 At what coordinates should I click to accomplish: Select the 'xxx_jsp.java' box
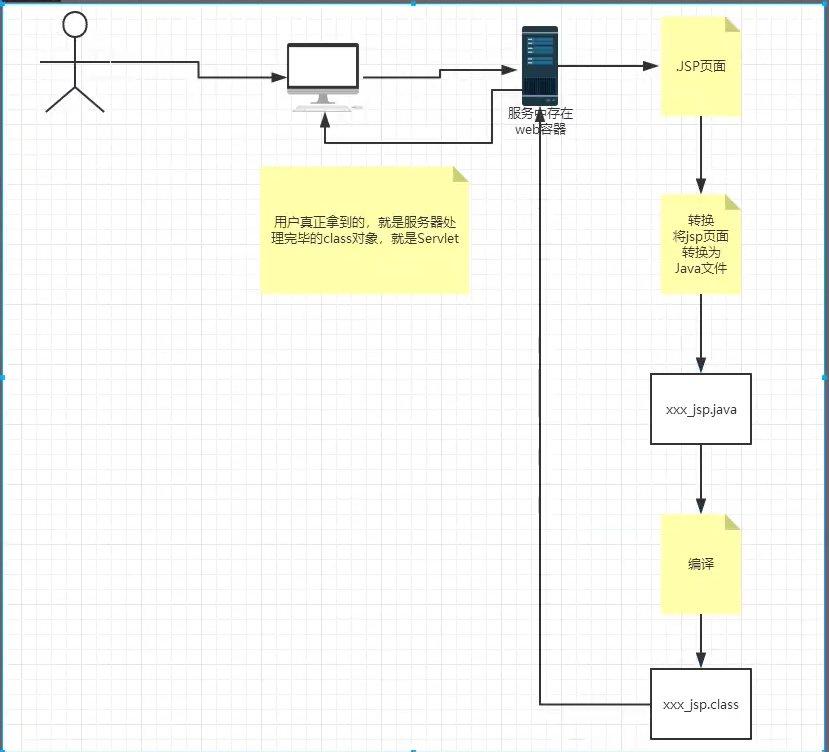[701, 409]
